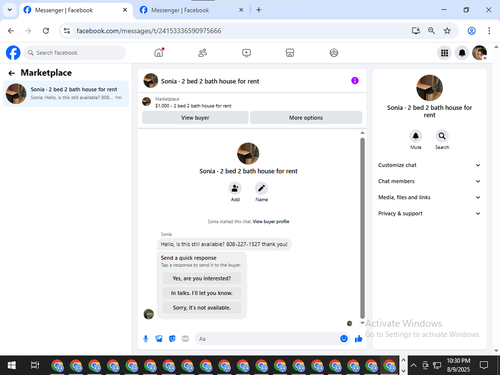
Task: Click the chat message scrollbar
Action: click(362, 228)
